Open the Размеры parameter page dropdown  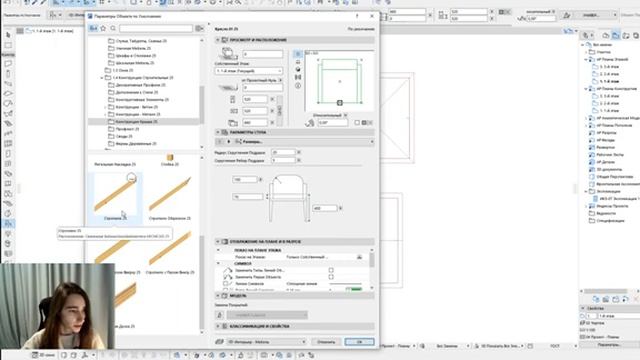point(304,142)
